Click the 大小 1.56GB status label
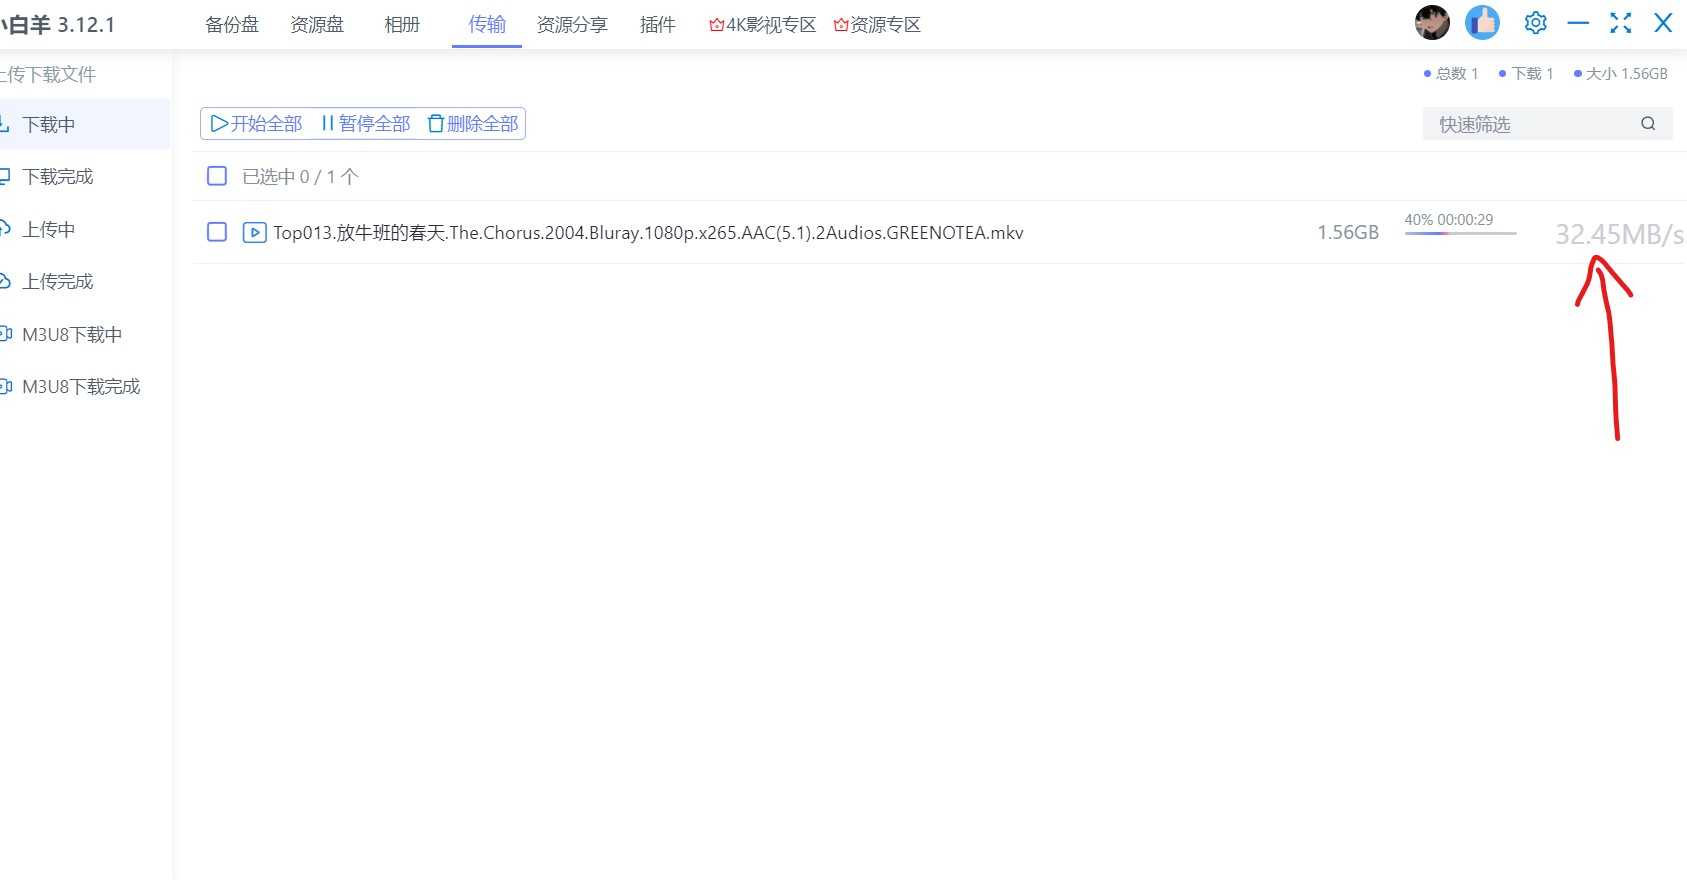 pos(1621,74)
